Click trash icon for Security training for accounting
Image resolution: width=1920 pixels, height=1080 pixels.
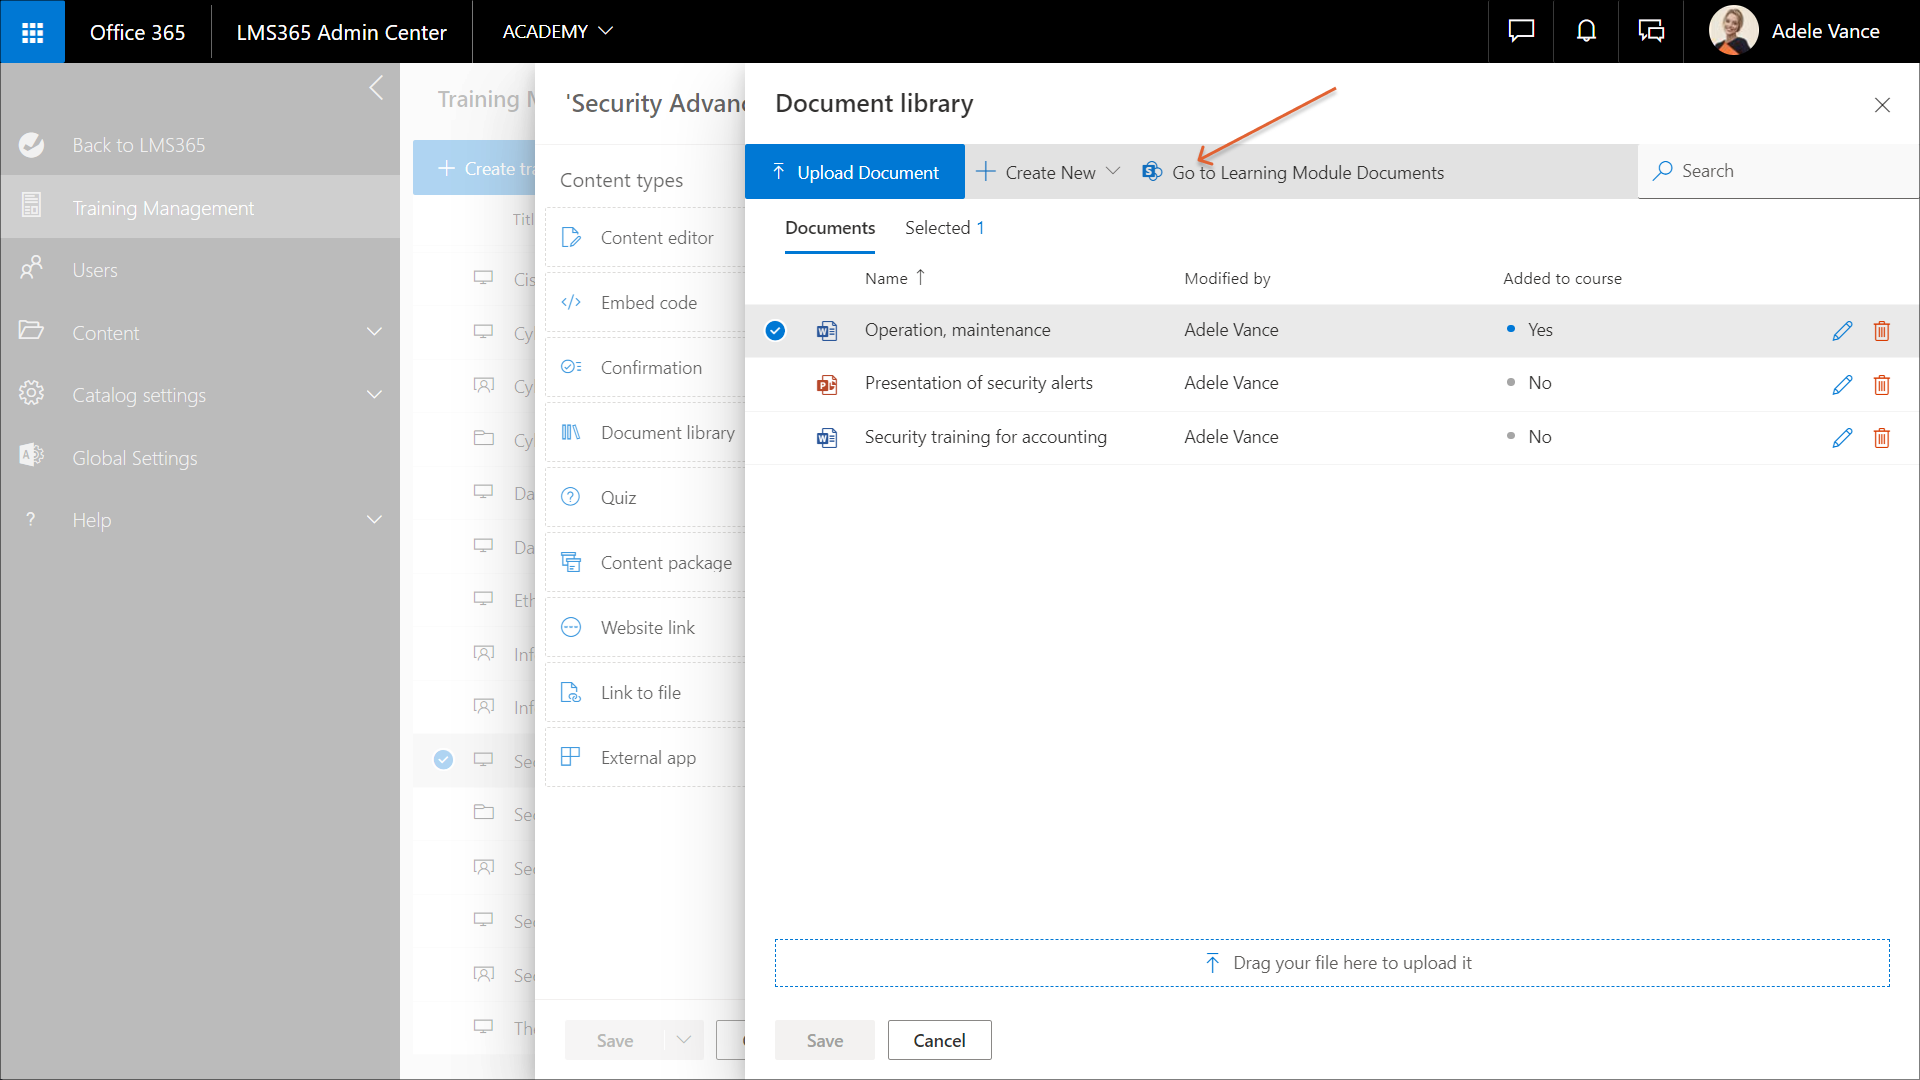tap(1881, 438)
